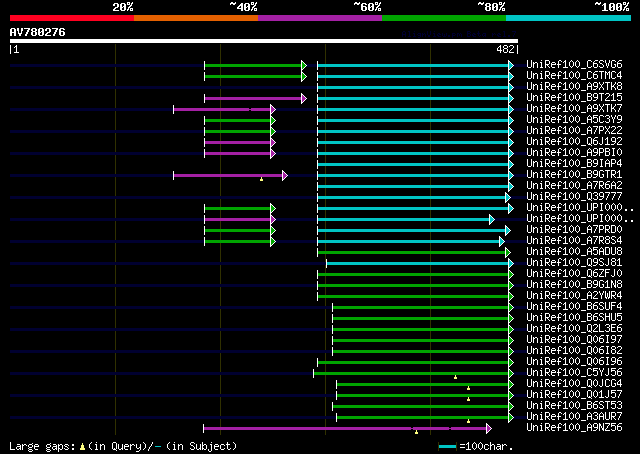Viewport: 640px width, 454px height.
Task: Click the cyan arrowhead ending UniRef100_A7R8S4 alignment
Action: tap(502, 242)
